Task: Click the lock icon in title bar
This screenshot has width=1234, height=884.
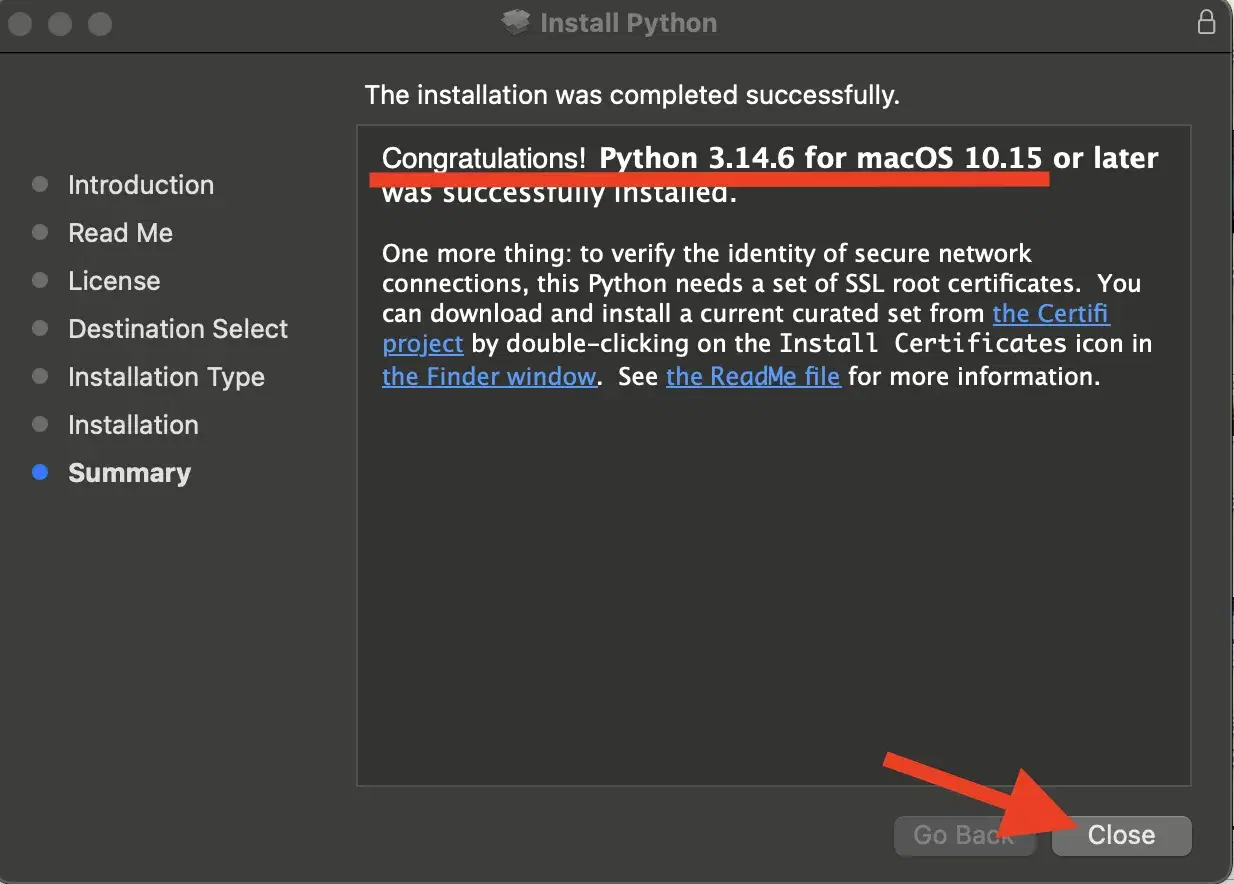Action: [x=1206, y=22]
